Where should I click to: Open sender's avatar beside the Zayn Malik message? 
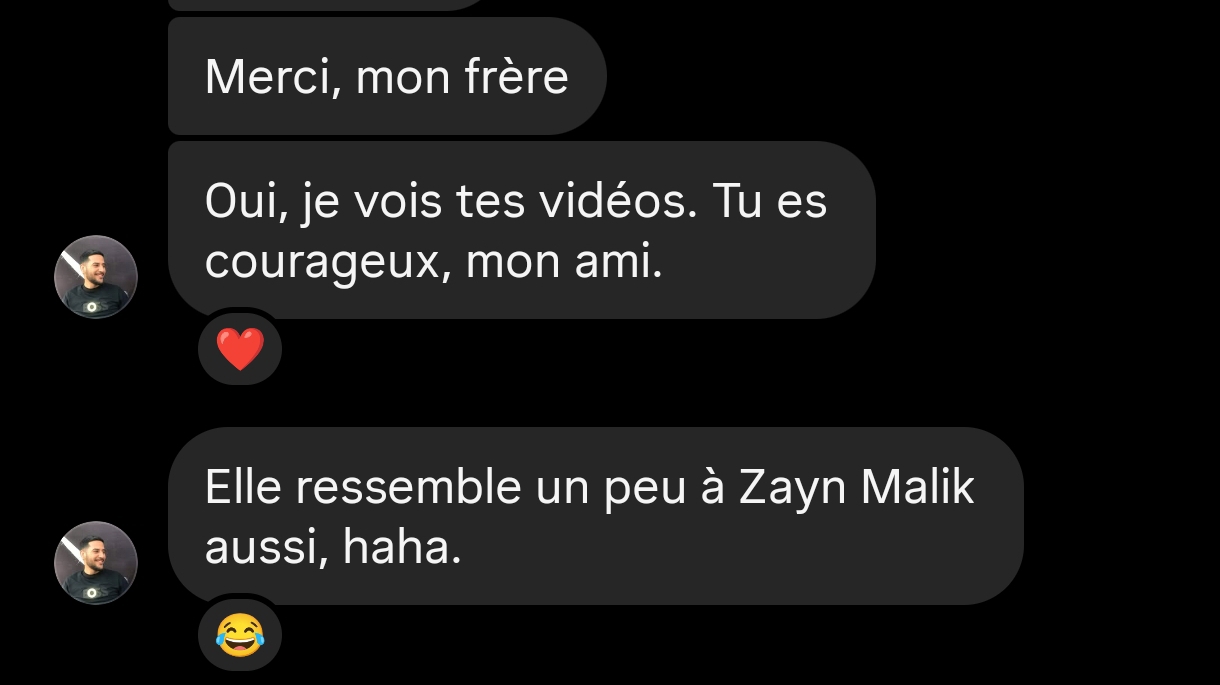tap(95, 563)
